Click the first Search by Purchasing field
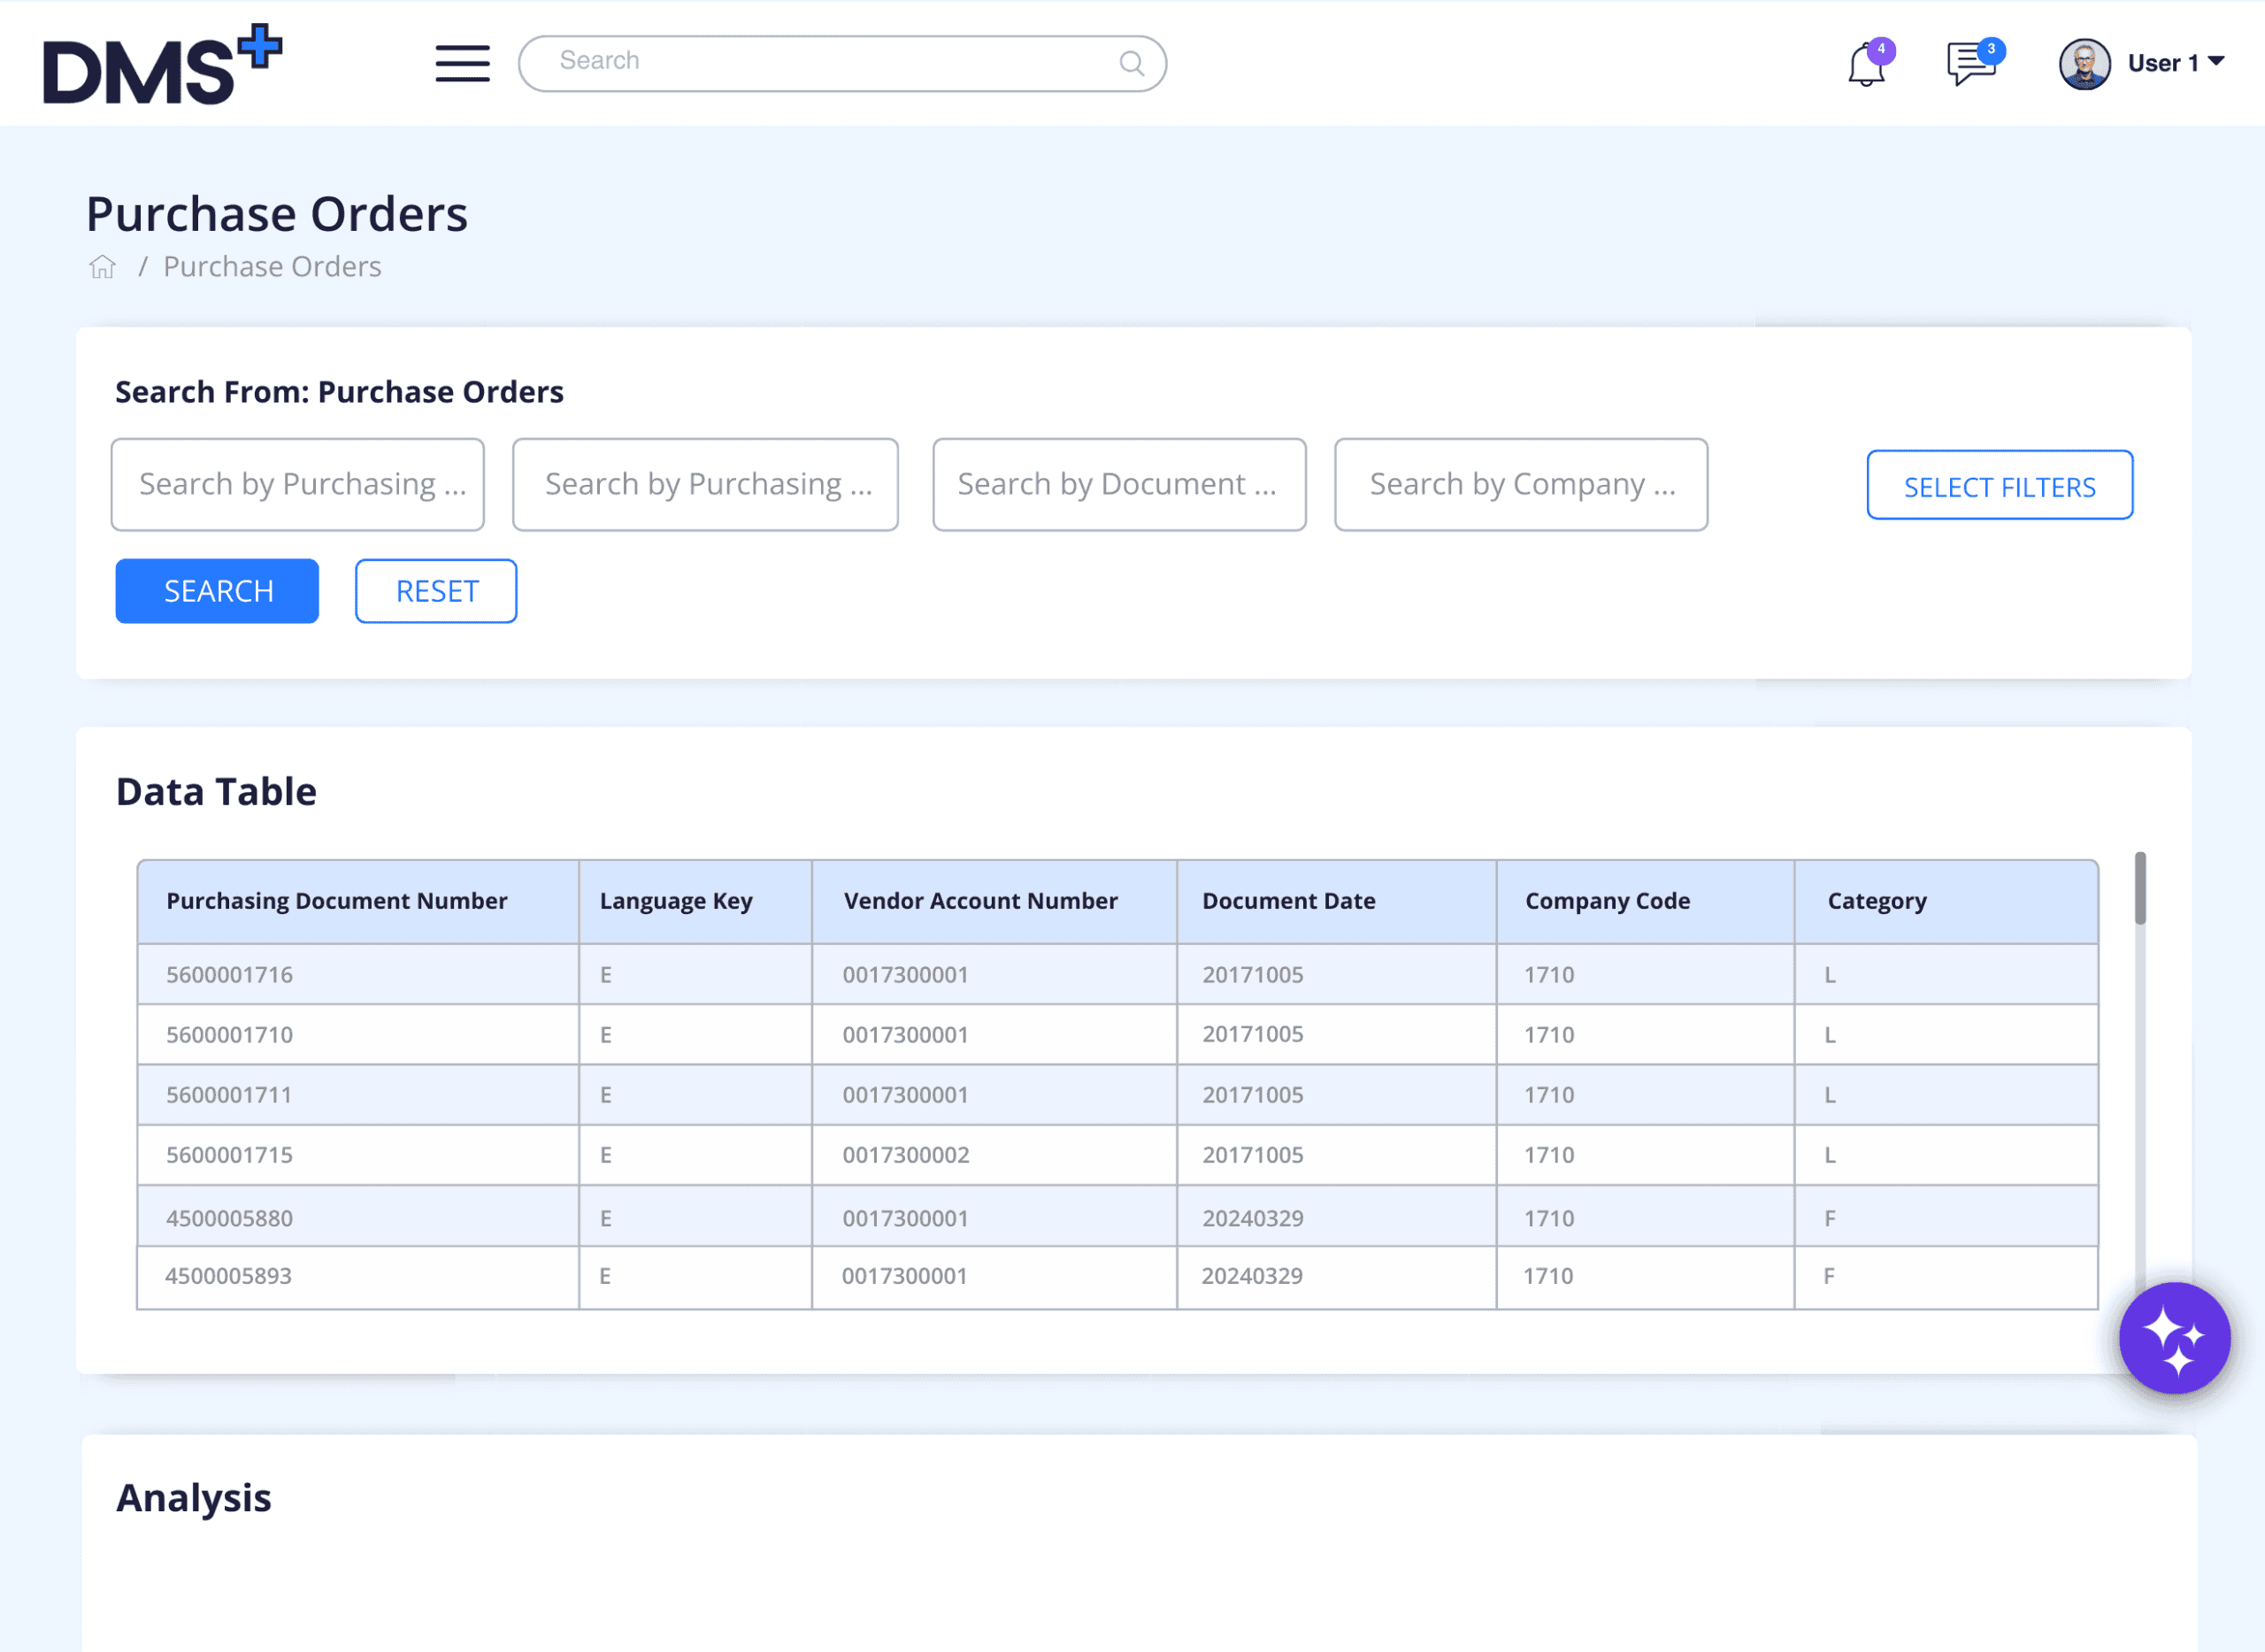Image resolution: width=2265 pixels, height=1652 pixels. [x=297, y=484]
